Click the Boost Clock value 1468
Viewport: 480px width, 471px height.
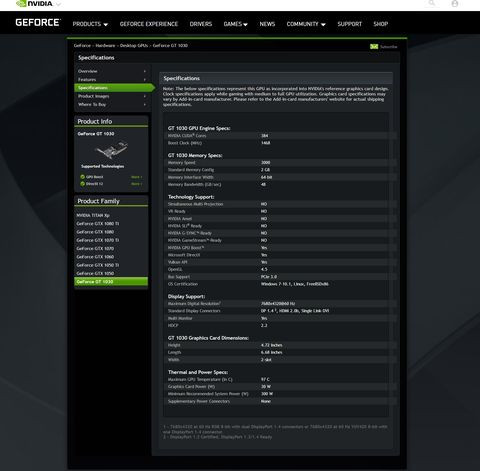tap(266, 143)
